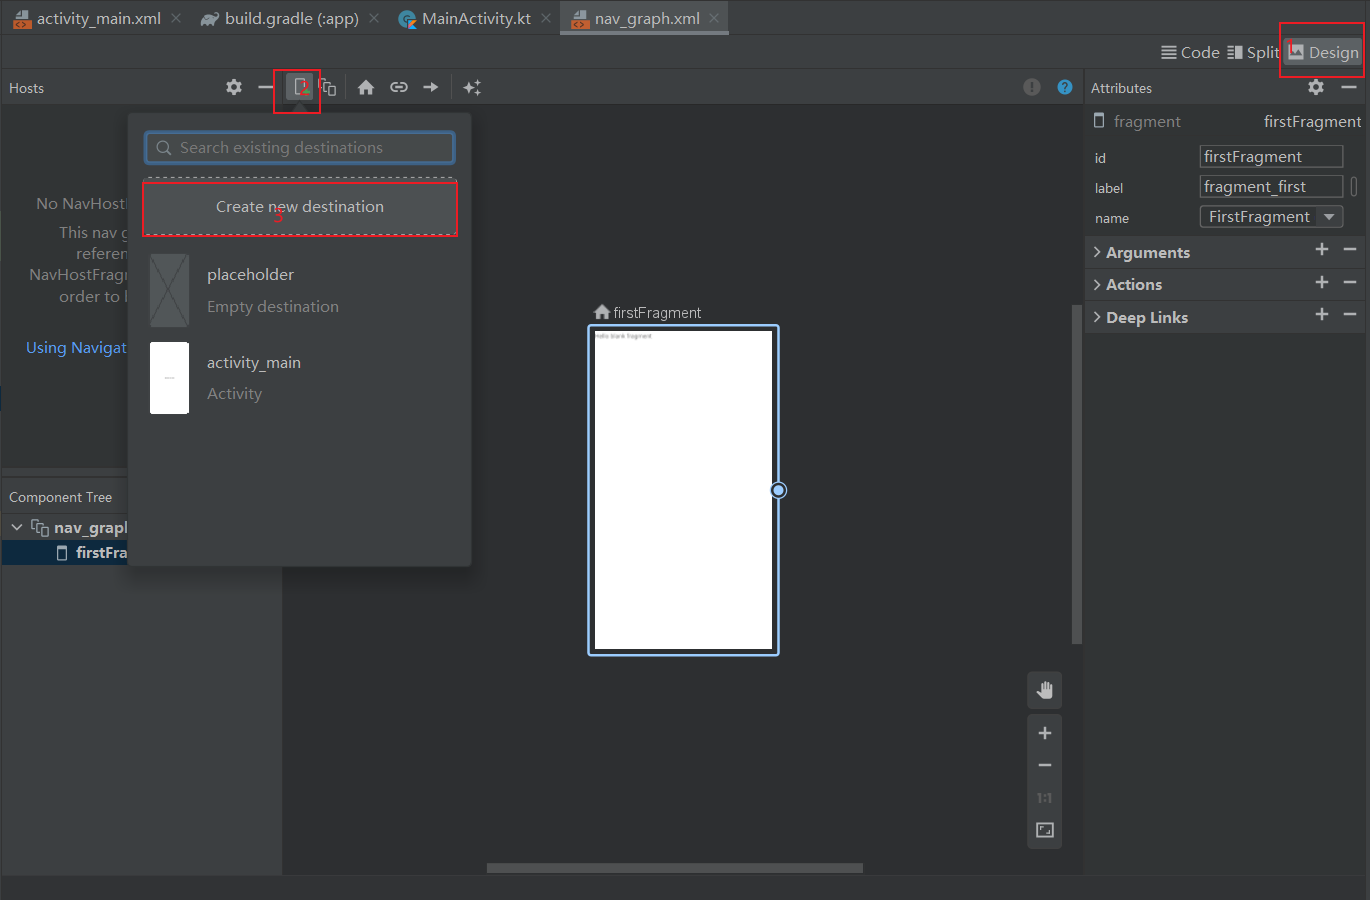Viewport: 1370px width, 900px height.
Task: Zoom to fit screen icon
Action: pos(1045,830)
